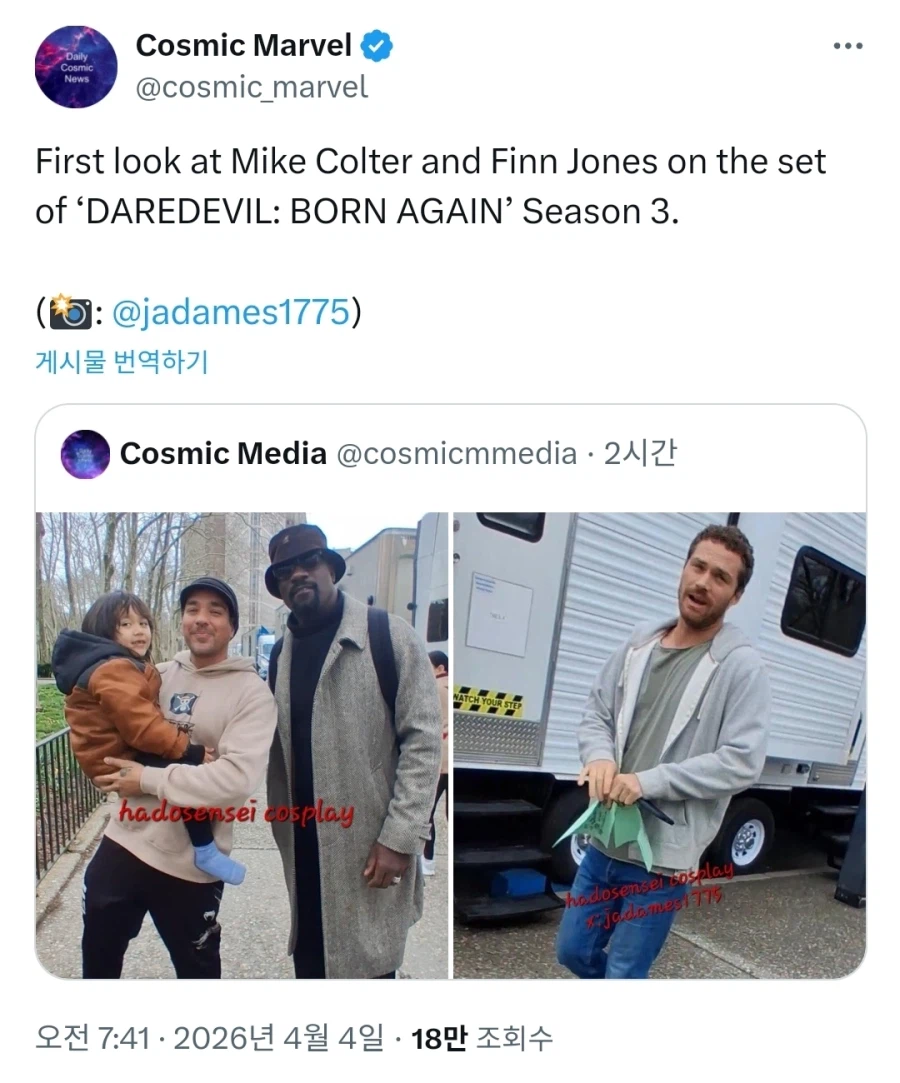Click the tweet text about Daredevil
This screenshot has height=1083, width=900.
click(430, 186)
